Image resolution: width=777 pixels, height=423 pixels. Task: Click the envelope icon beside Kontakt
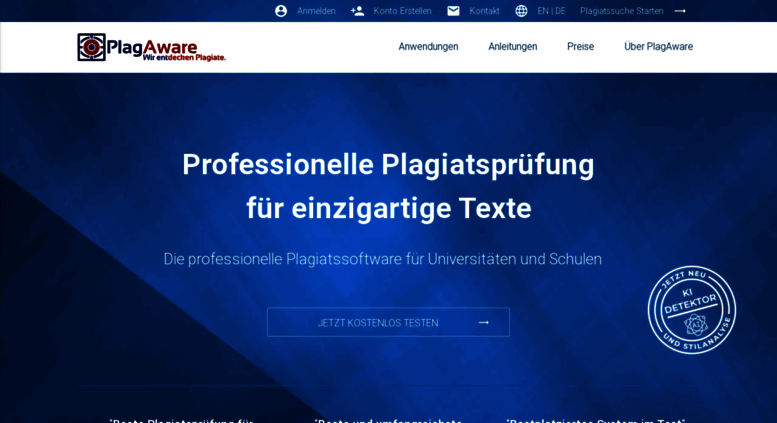[x=453, y=11]
